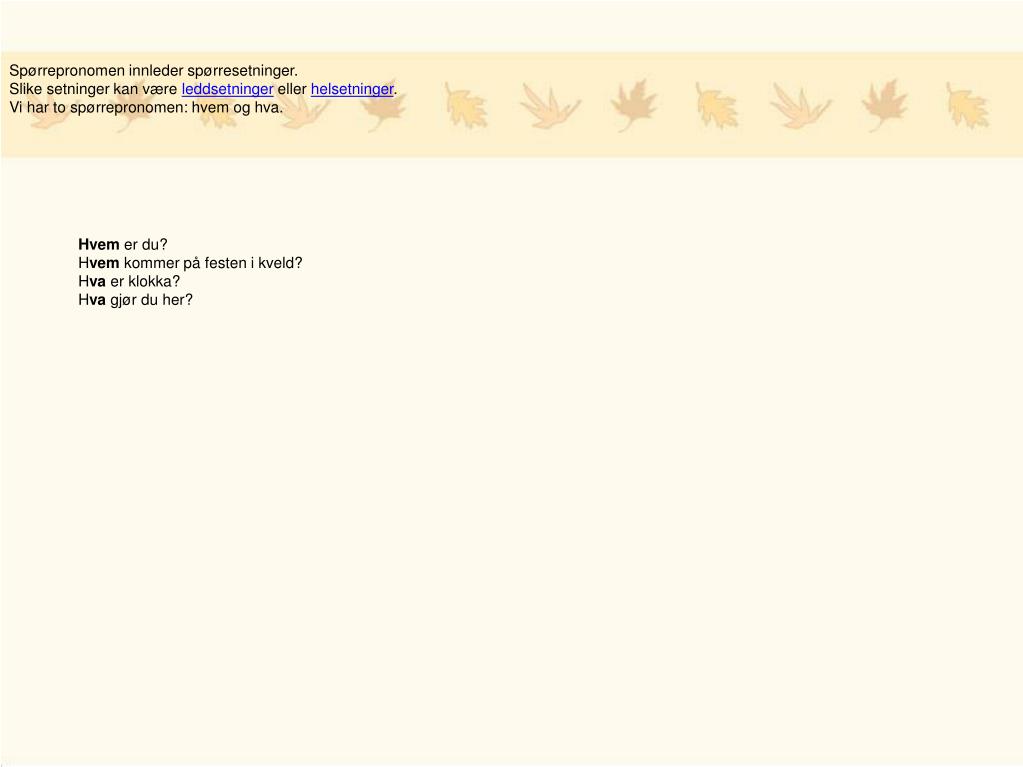The height and width of the screenshot is (767, 1023).
Task: Click the example 'Hva gjør du her?'
Action: point(136,300)
